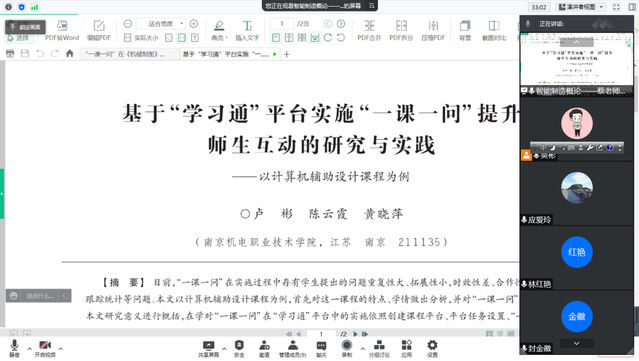Click the PDF转Word conversion icon
This screenshot has height=361, width=639.
click(x=62, y=31)
